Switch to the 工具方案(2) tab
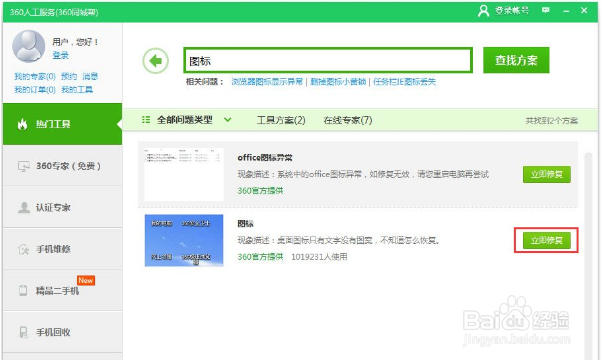This screenshot has width=604, height=360. click(281, 120)
